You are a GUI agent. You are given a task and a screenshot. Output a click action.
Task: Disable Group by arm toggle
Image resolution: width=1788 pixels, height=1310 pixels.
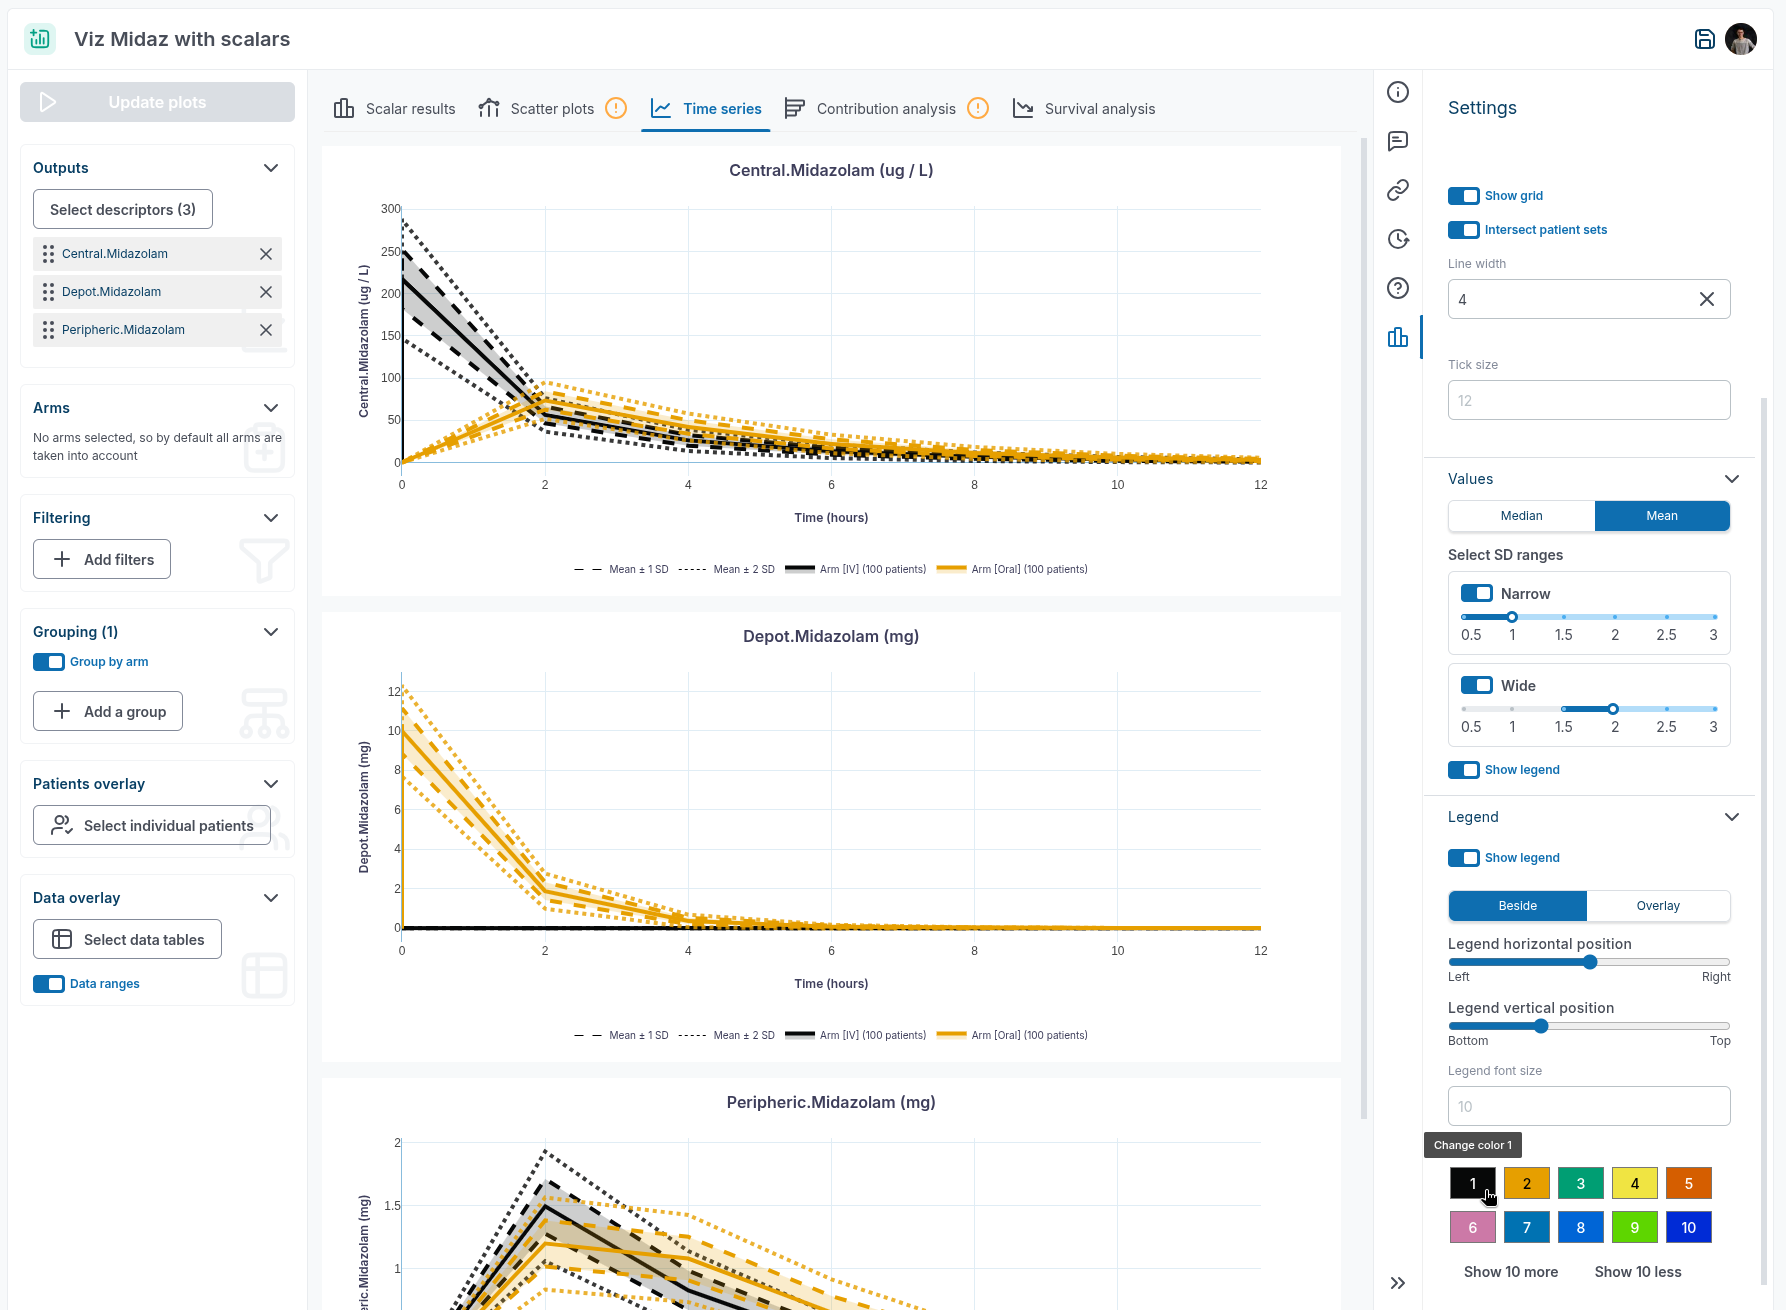click(x=49, y=662)
